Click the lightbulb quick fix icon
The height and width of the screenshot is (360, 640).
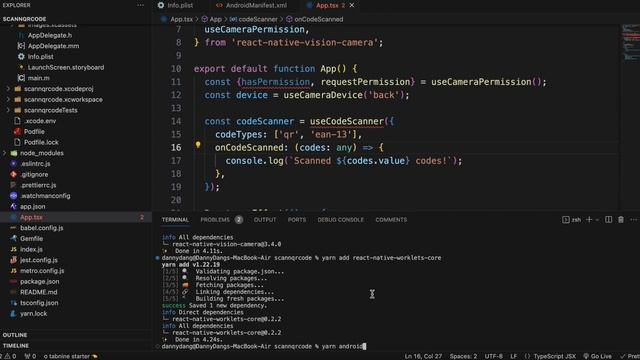pyautogui.click(x=198, y=145)
